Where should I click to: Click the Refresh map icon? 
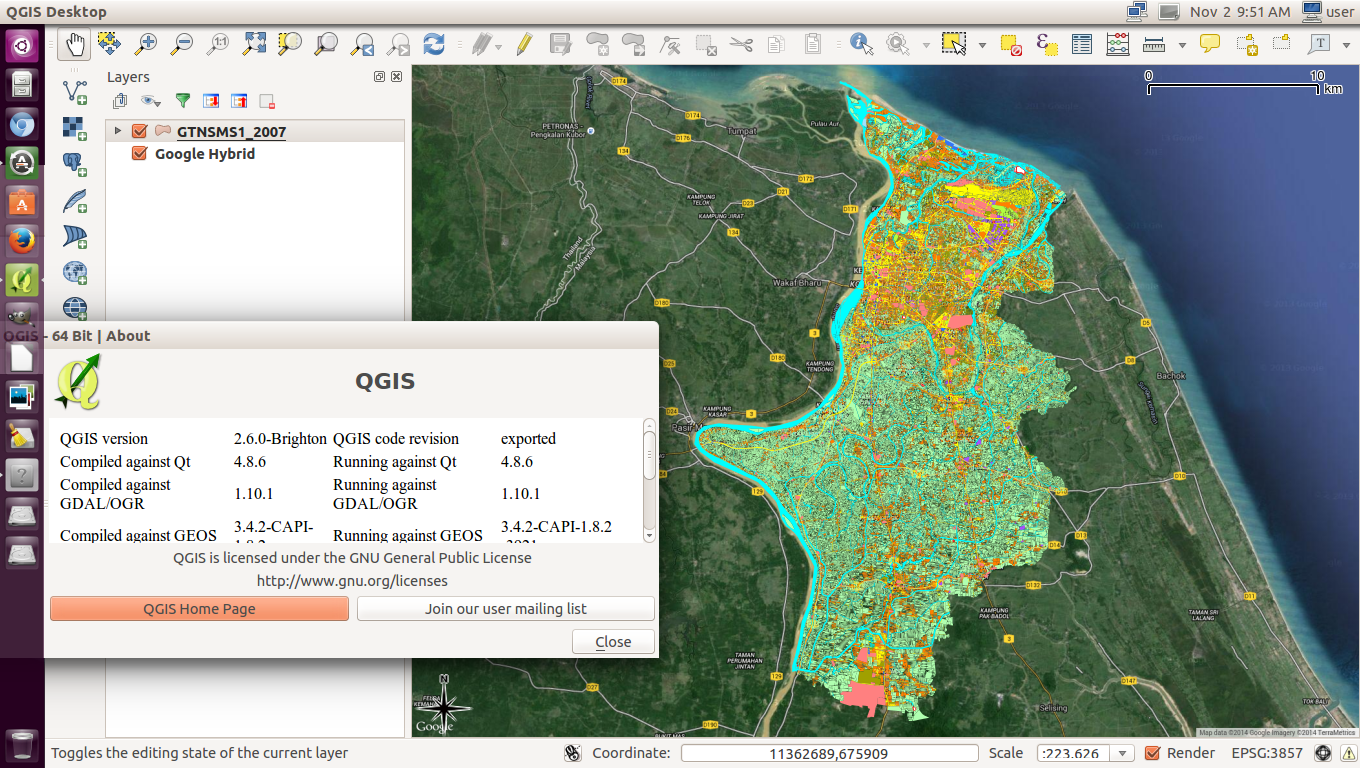434,43
